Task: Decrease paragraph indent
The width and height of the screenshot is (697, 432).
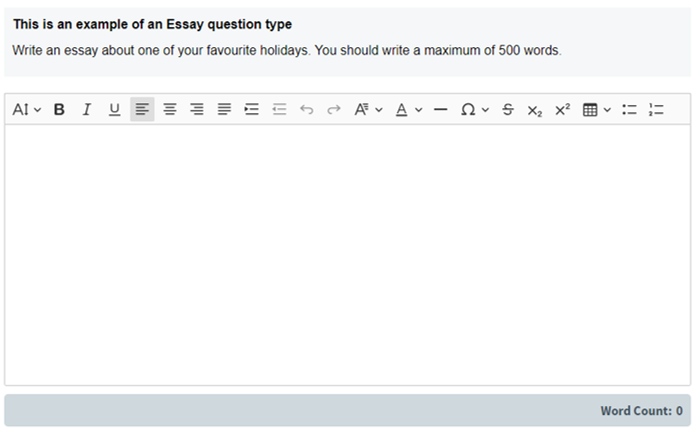Action: coord(279,110)
